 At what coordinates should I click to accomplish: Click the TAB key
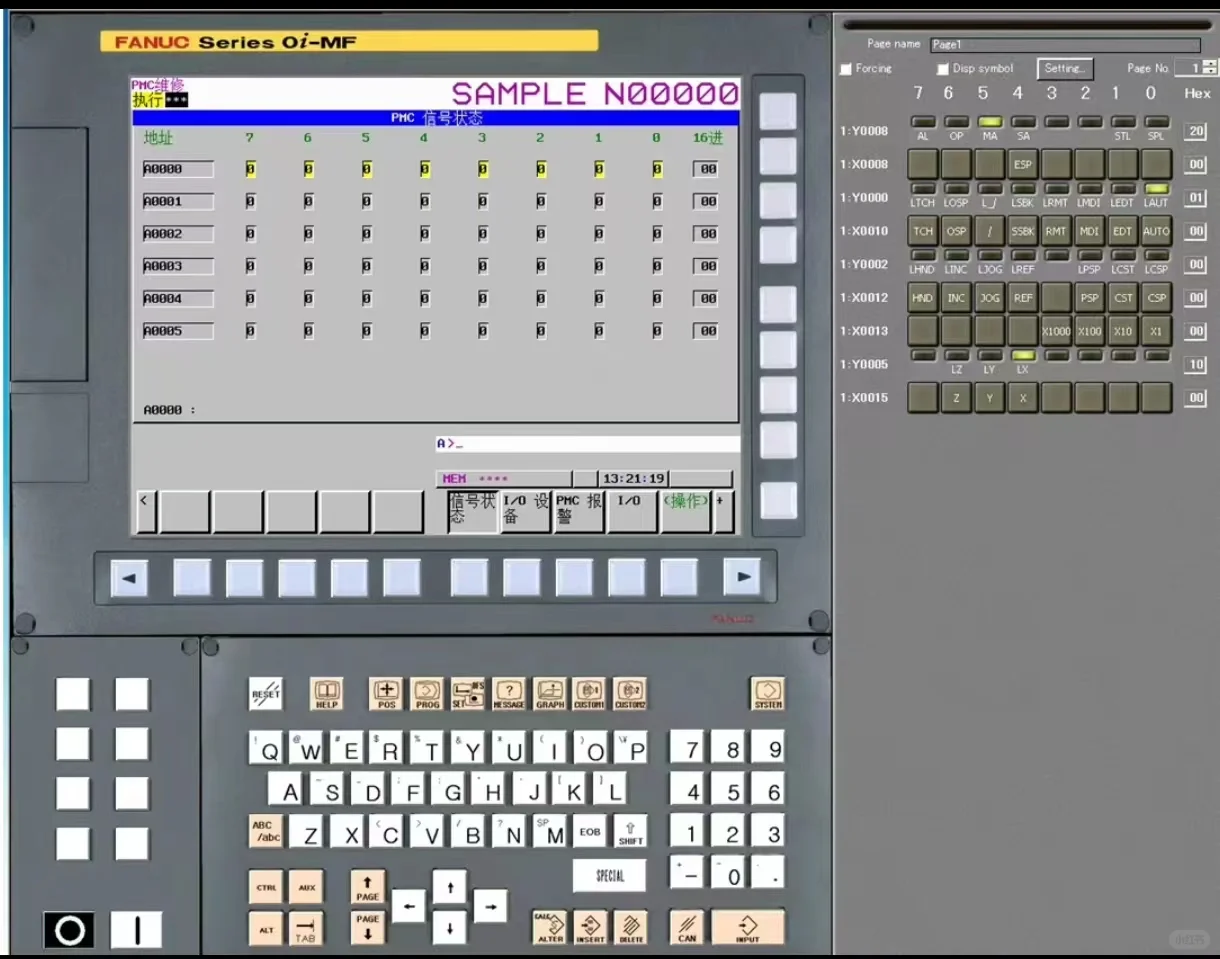click(306, 929)
